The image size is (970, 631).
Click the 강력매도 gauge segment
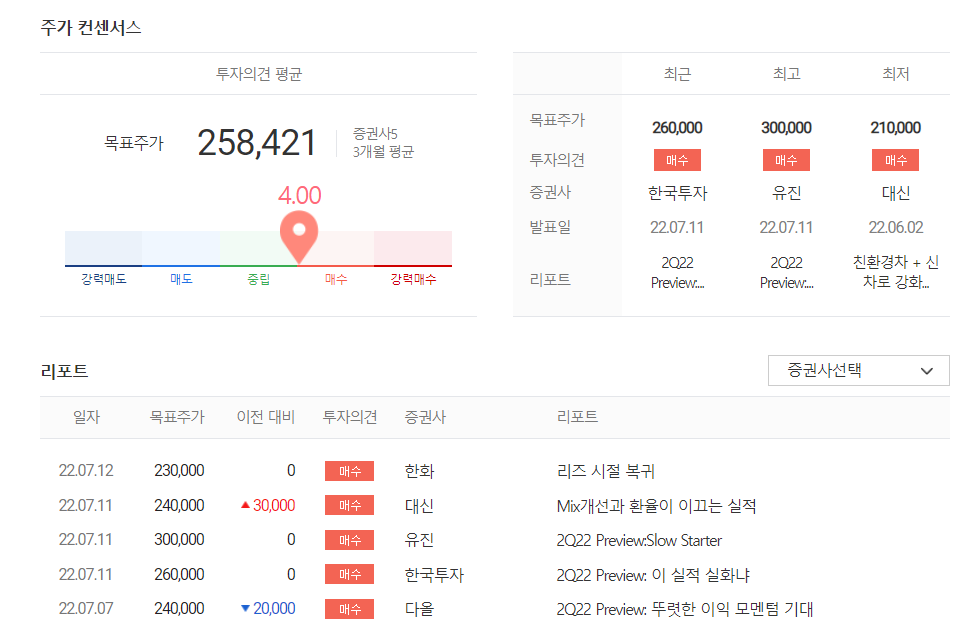[103, 249]
